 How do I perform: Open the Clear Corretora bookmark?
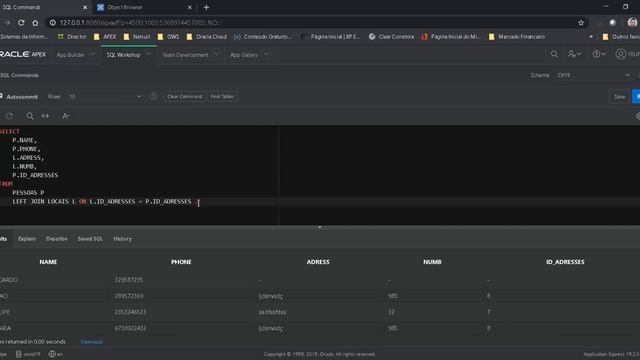(391, 37)
